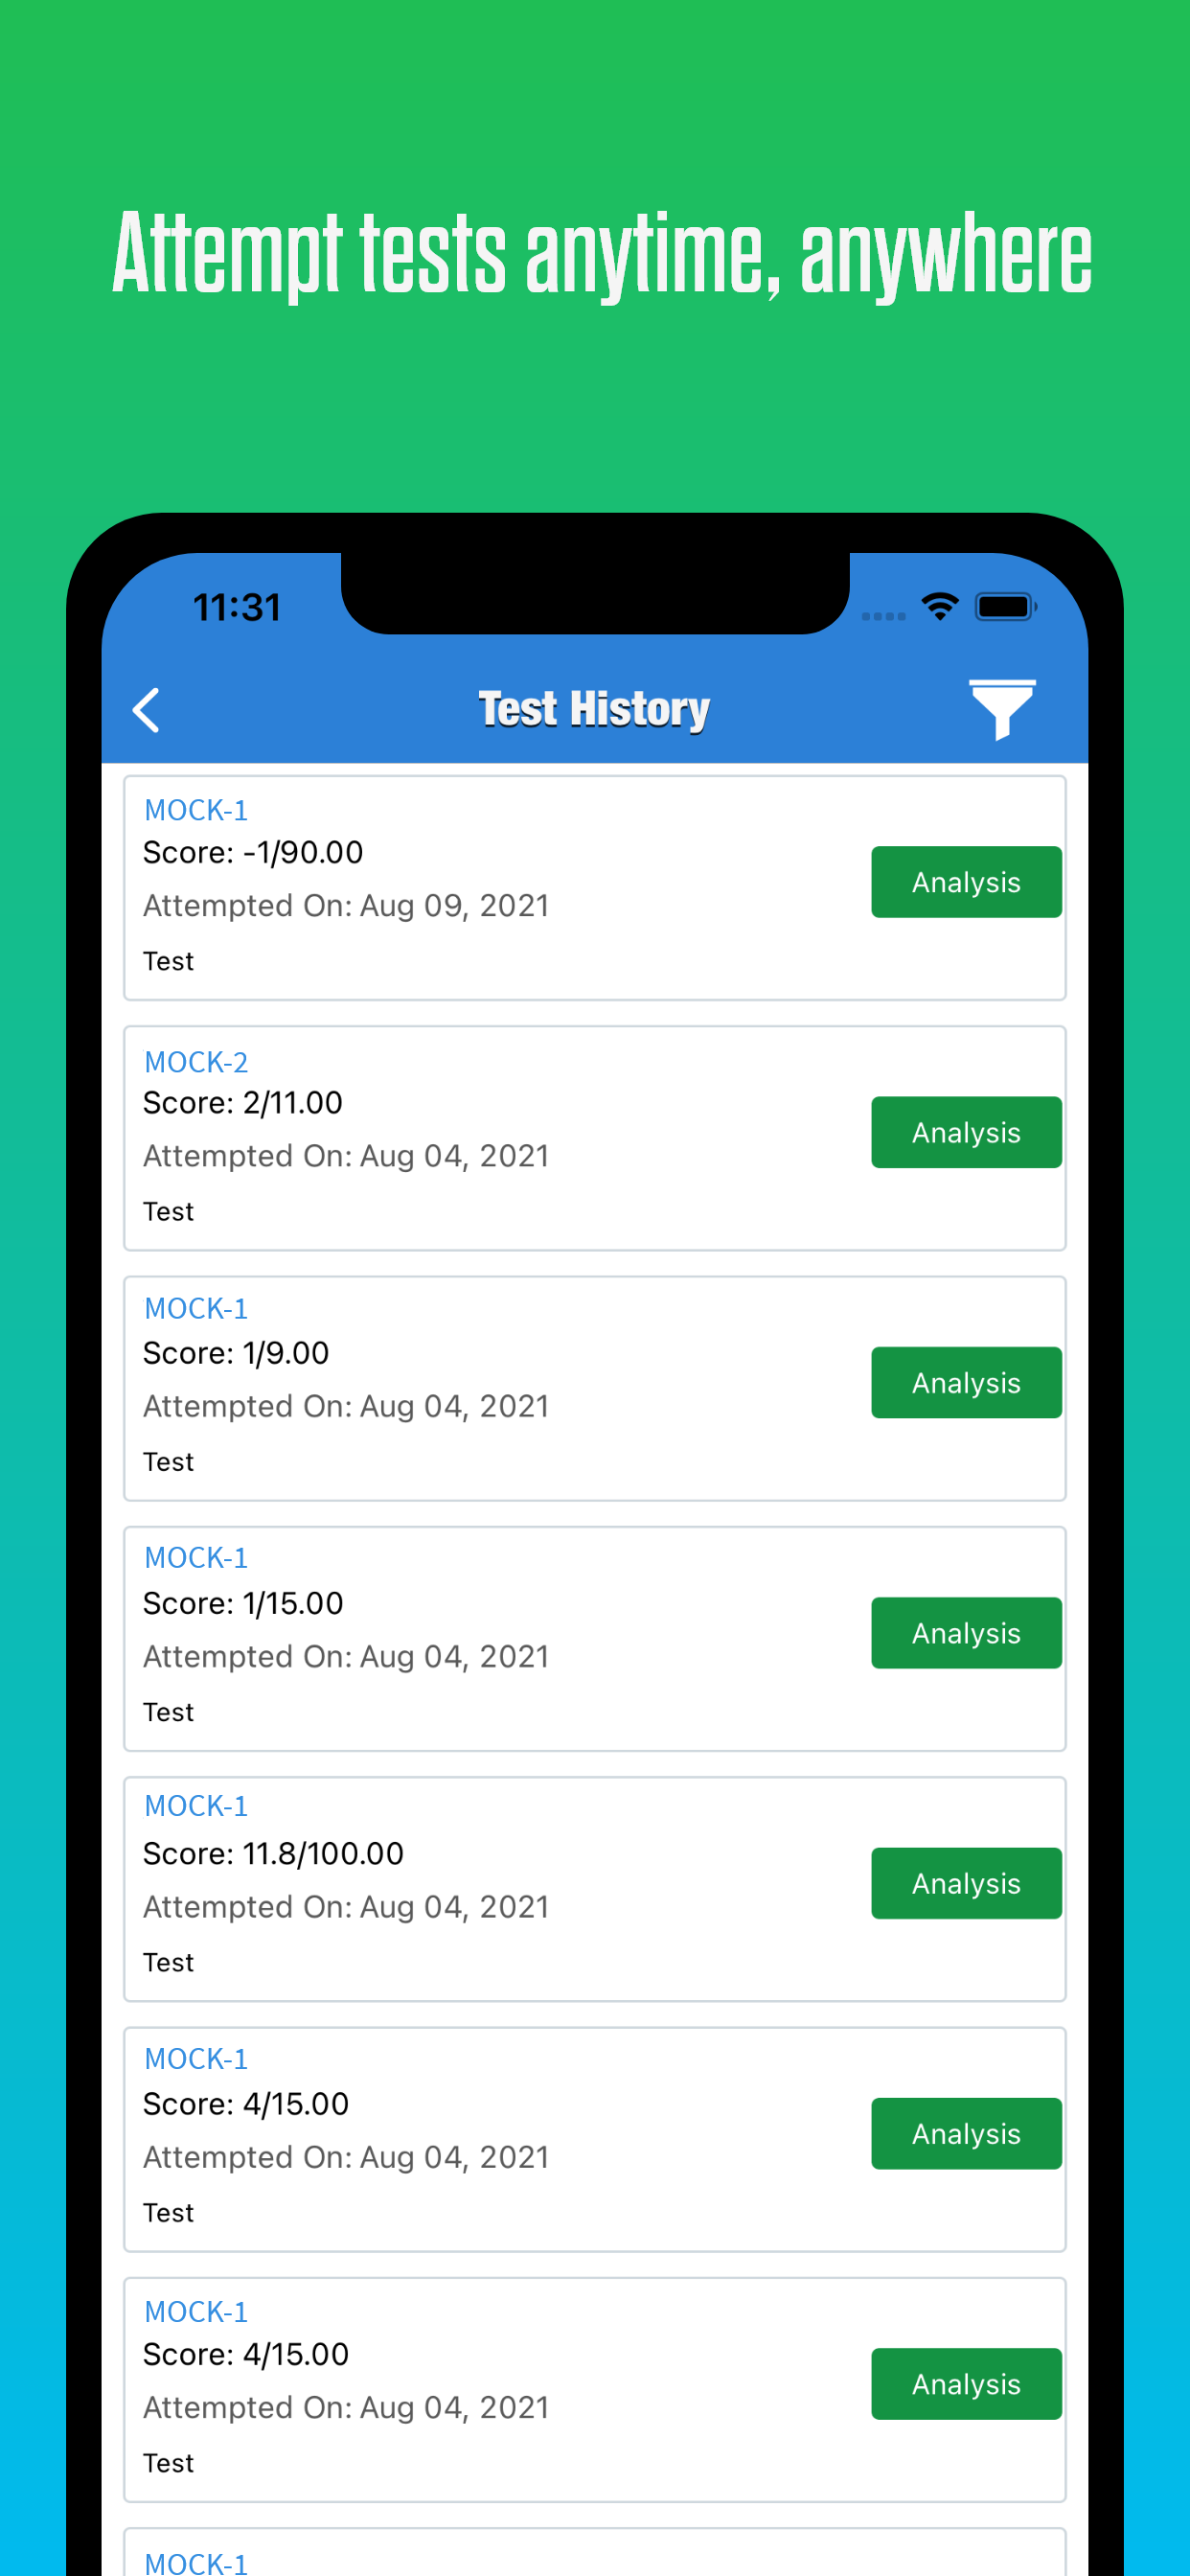The image size is (1190, 2576).
Task: Tap Attempted On: Aug 09, 2021 text
Action: coord(346,905)
